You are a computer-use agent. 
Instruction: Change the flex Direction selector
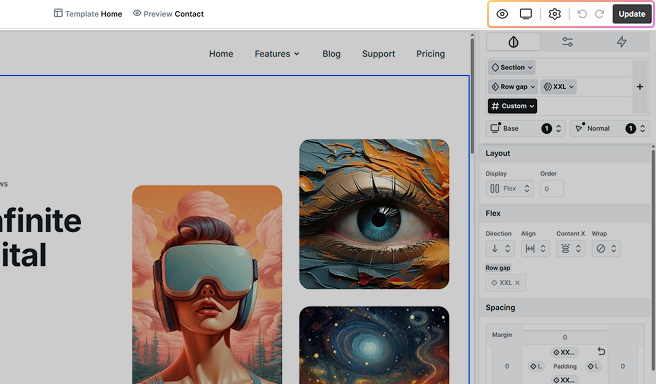click(500, 248)
